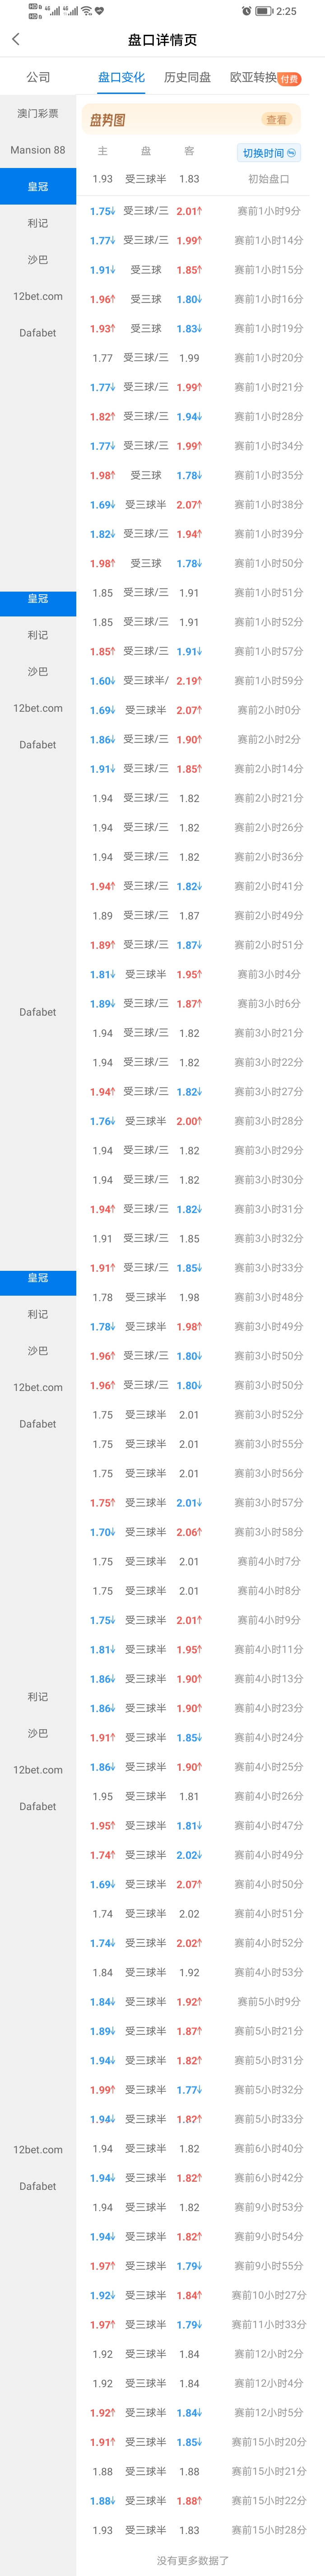Tap the alarm clock status icon
Image resolution: width=325 pixels, height=2576 pixels.
(247, 11)
